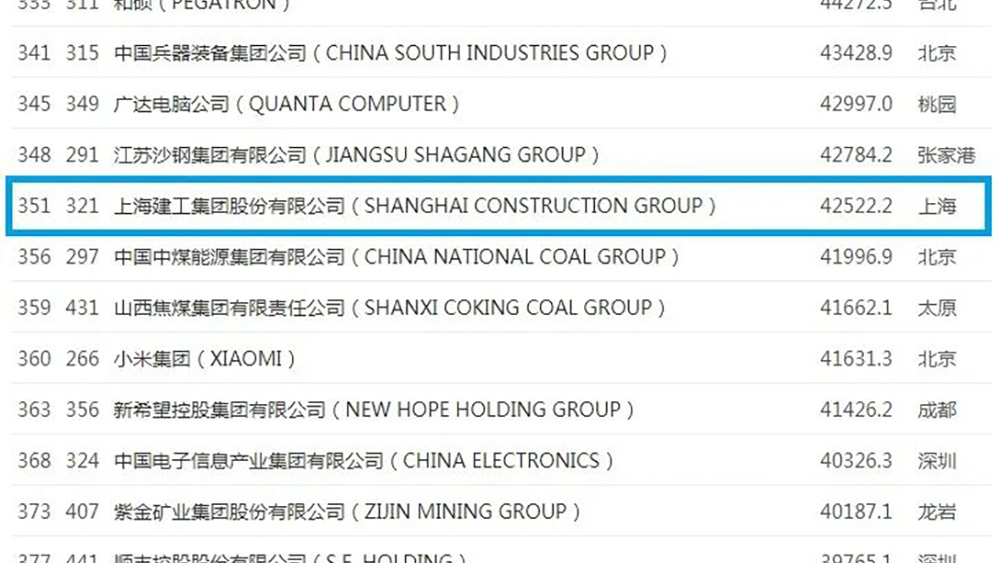The height and width of the screenshot is (563, 1000).
Task: Select the New Hope Holding Group name
Action: tap(374, 410)
